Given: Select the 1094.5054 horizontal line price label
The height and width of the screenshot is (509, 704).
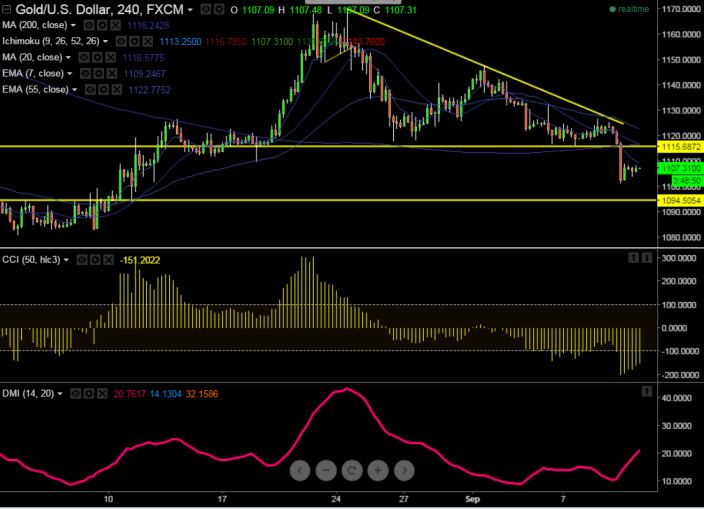Looking at the screenshot, I should (681, 201).
